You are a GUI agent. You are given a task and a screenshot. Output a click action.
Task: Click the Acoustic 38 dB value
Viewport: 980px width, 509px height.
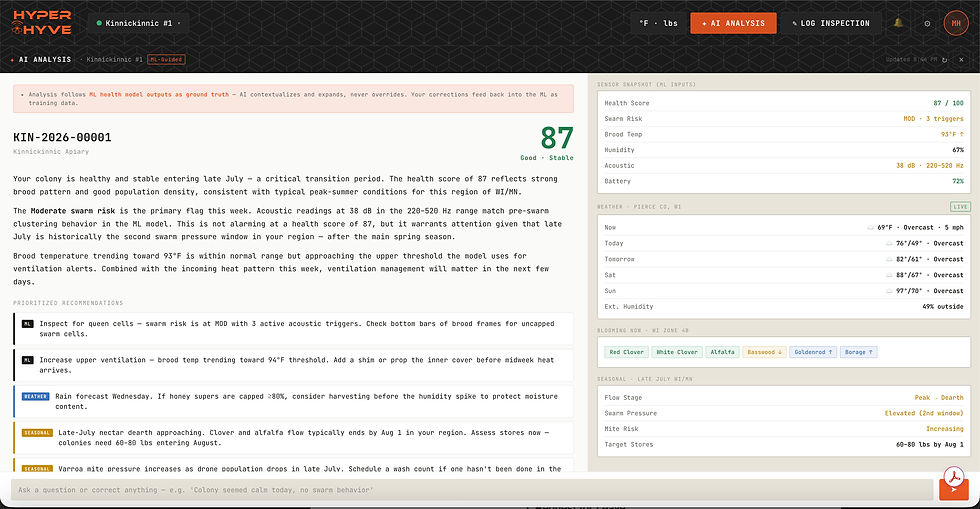click(929, 166)
